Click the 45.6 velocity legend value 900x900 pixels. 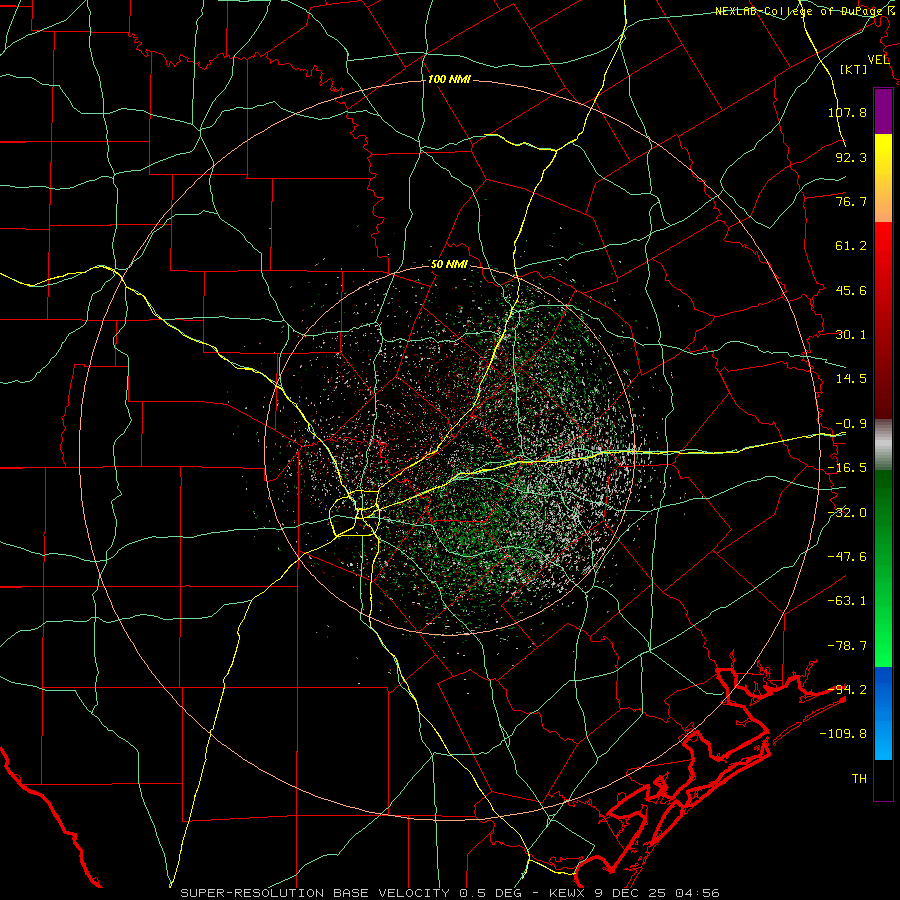point(851,290)
